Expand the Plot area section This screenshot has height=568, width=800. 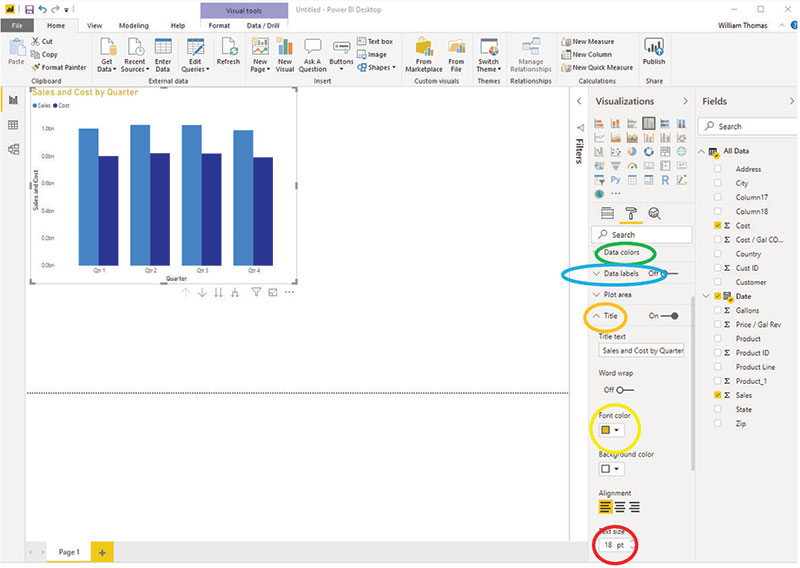coord(598,295)
